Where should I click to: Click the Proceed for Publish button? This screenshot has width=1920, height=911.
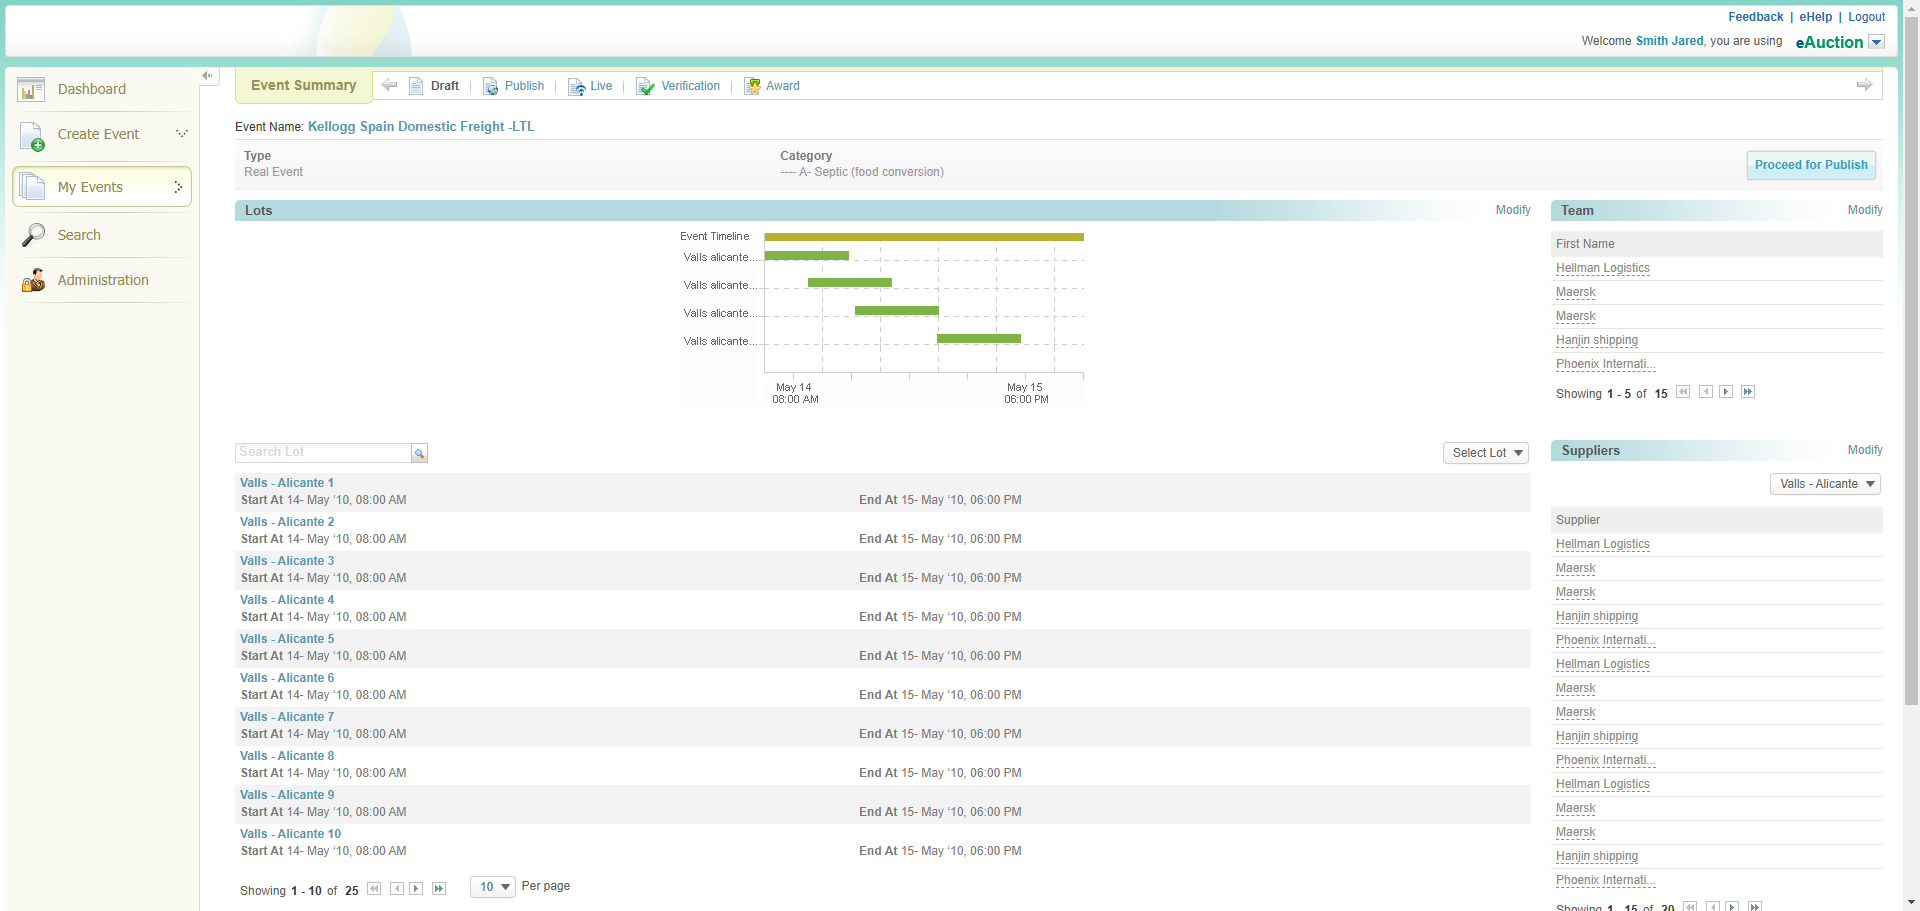(1810, 165)
